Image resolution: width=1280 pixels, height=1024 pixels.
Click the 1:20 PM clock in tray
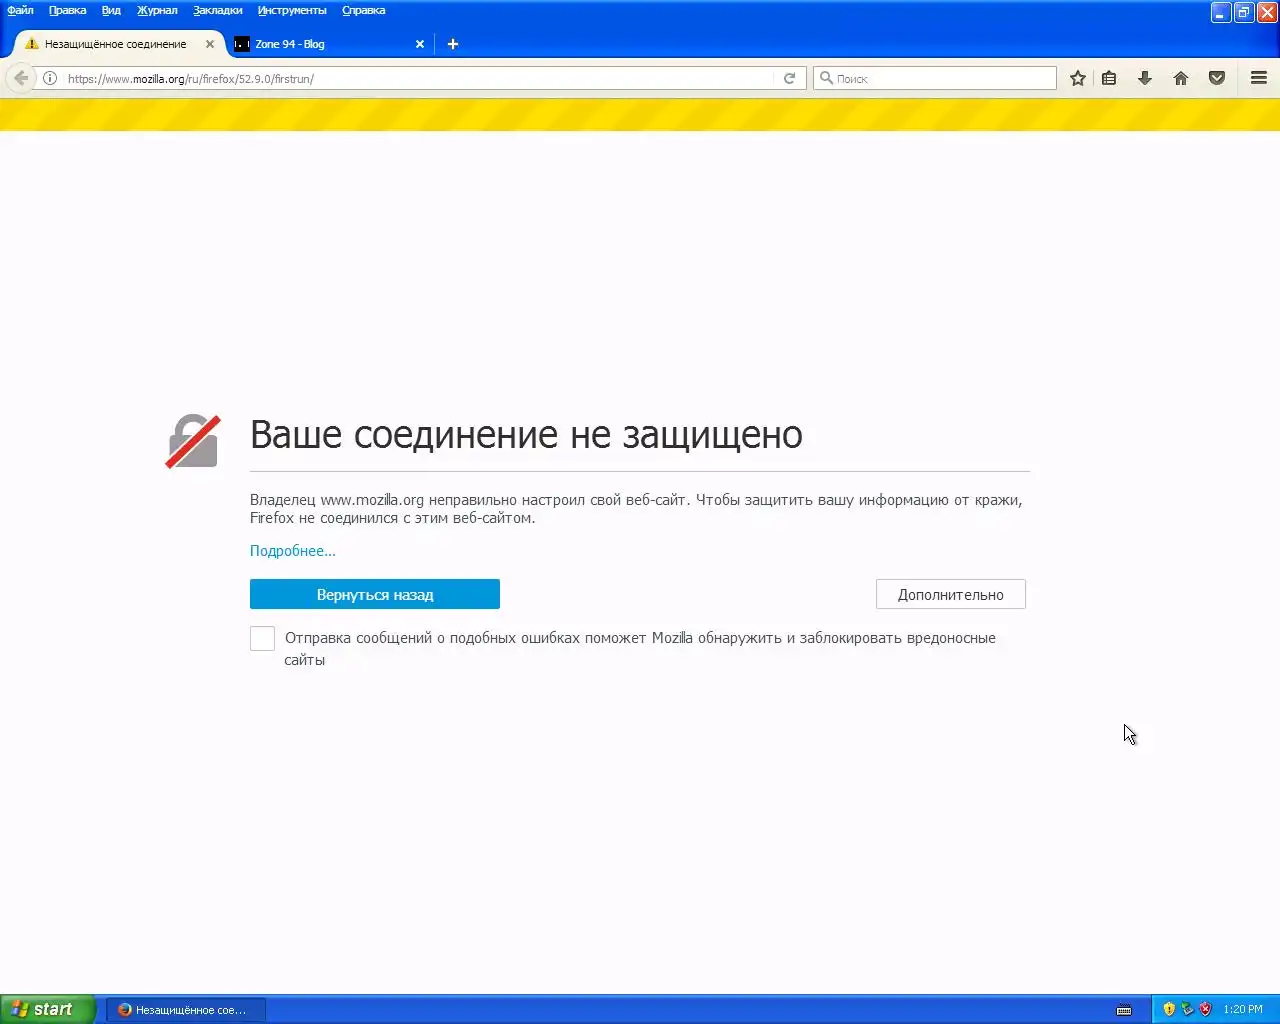coord(1243,1010)
